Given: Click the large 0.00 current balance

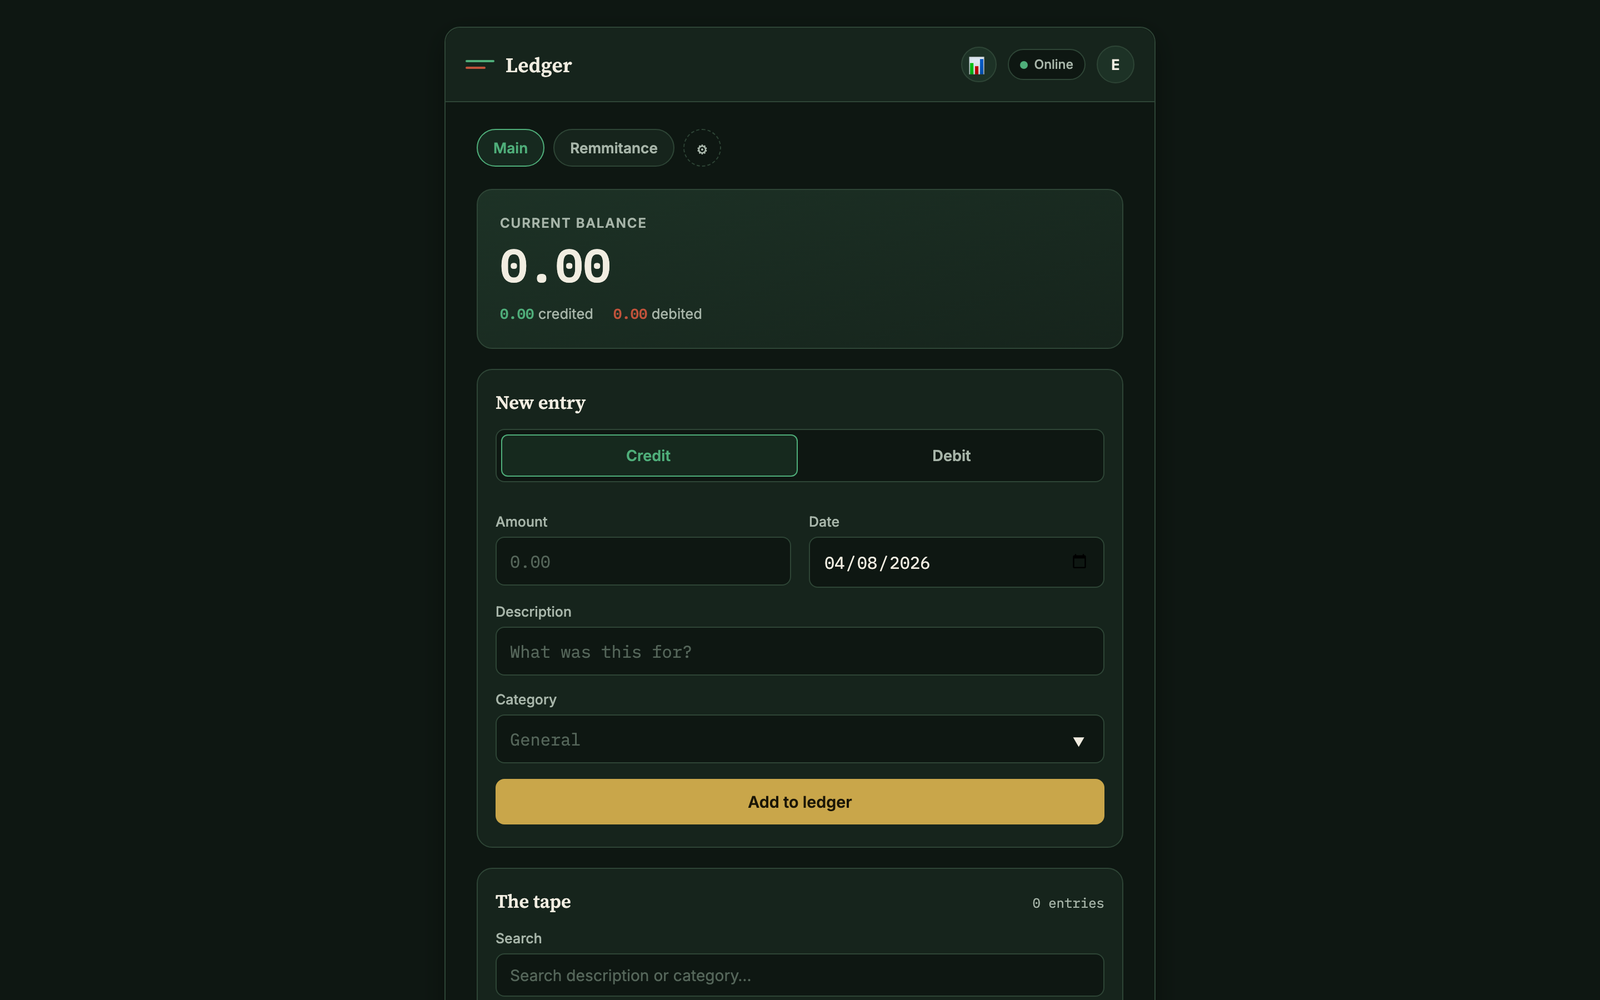Looking at the screenshot, I should pos(555,267).
